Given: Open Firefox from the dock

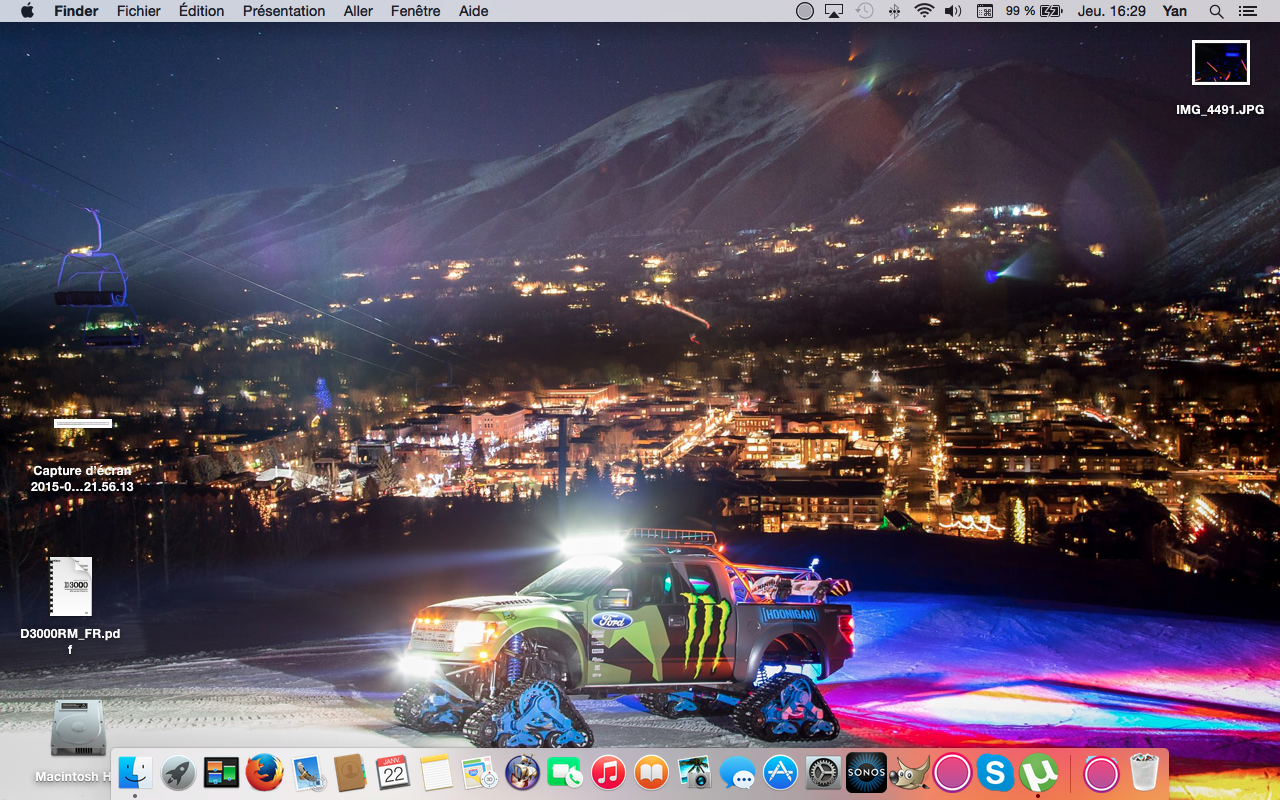Looking at the screenshot, I should [x=265, y=772].
